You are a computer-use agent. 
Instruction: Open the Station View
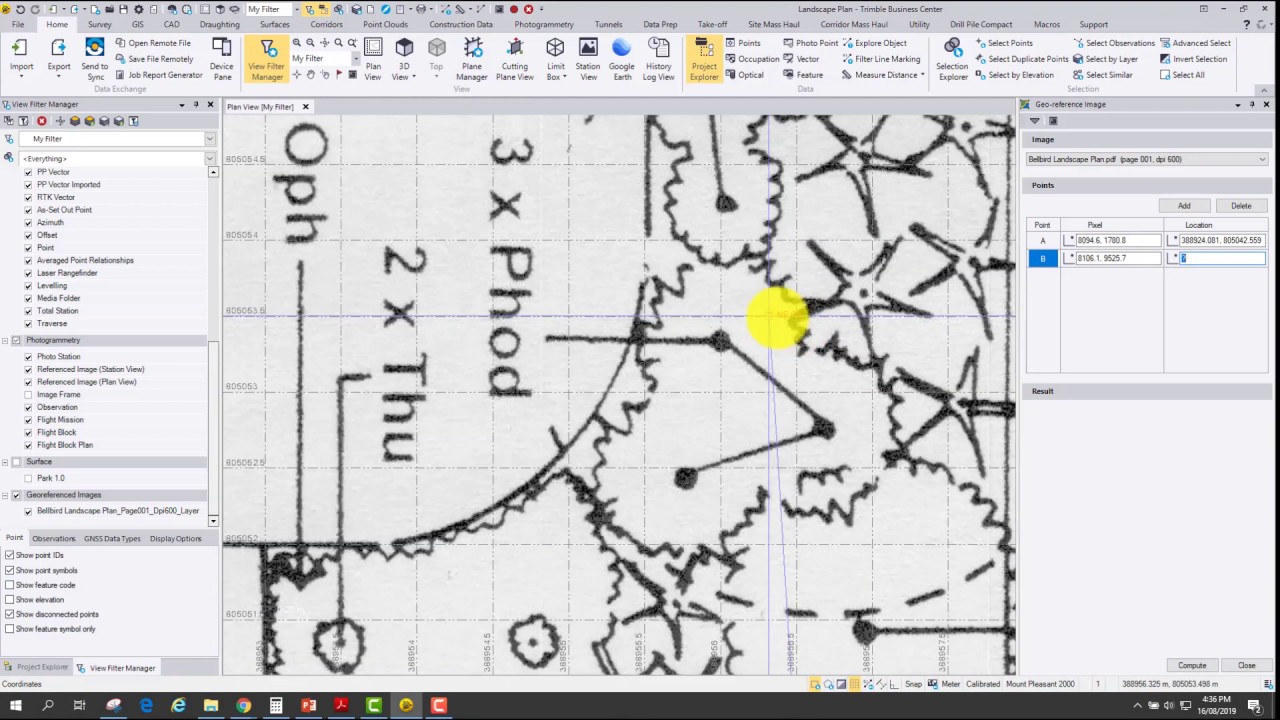coord(588,59)
